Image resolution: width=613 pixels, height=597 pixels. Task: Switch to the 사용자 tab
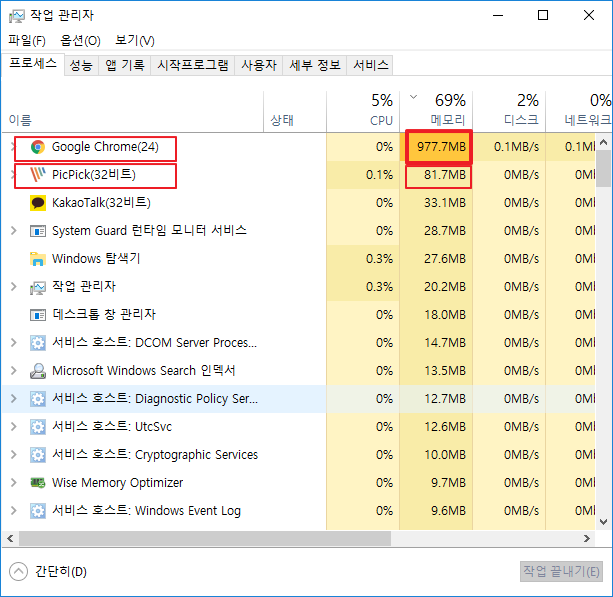(x=259, y=65)
